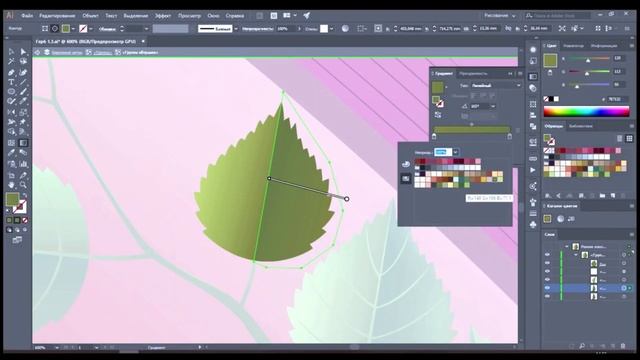Click Recolor Artwork wheel in control bar
This screenshot has height=360, width=640.
(x=345, y=29)
